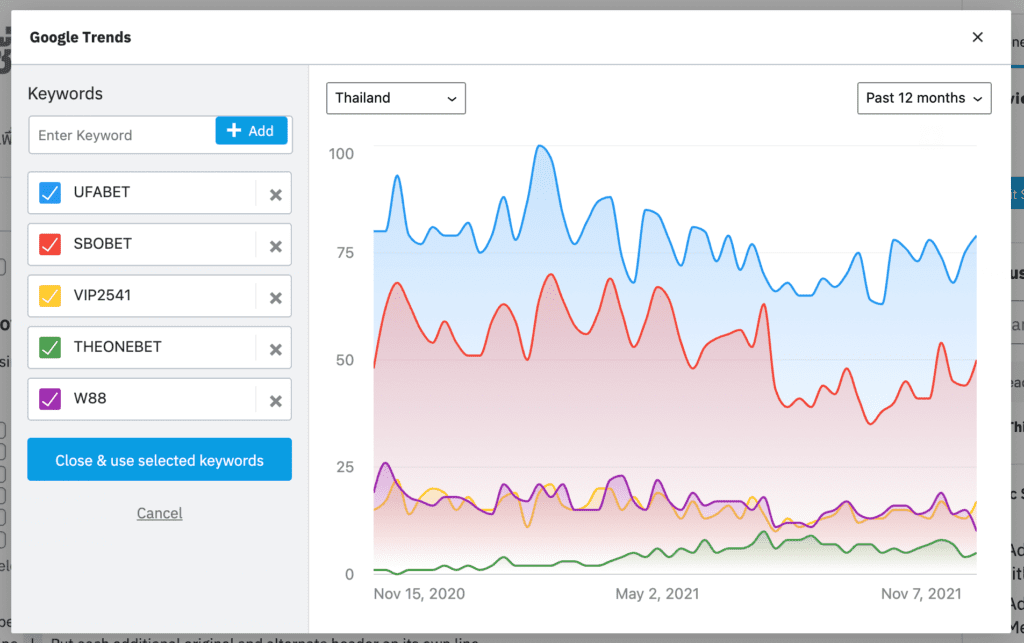
Task: Toggle the red SBOBET checkbox
Action: 50,244
